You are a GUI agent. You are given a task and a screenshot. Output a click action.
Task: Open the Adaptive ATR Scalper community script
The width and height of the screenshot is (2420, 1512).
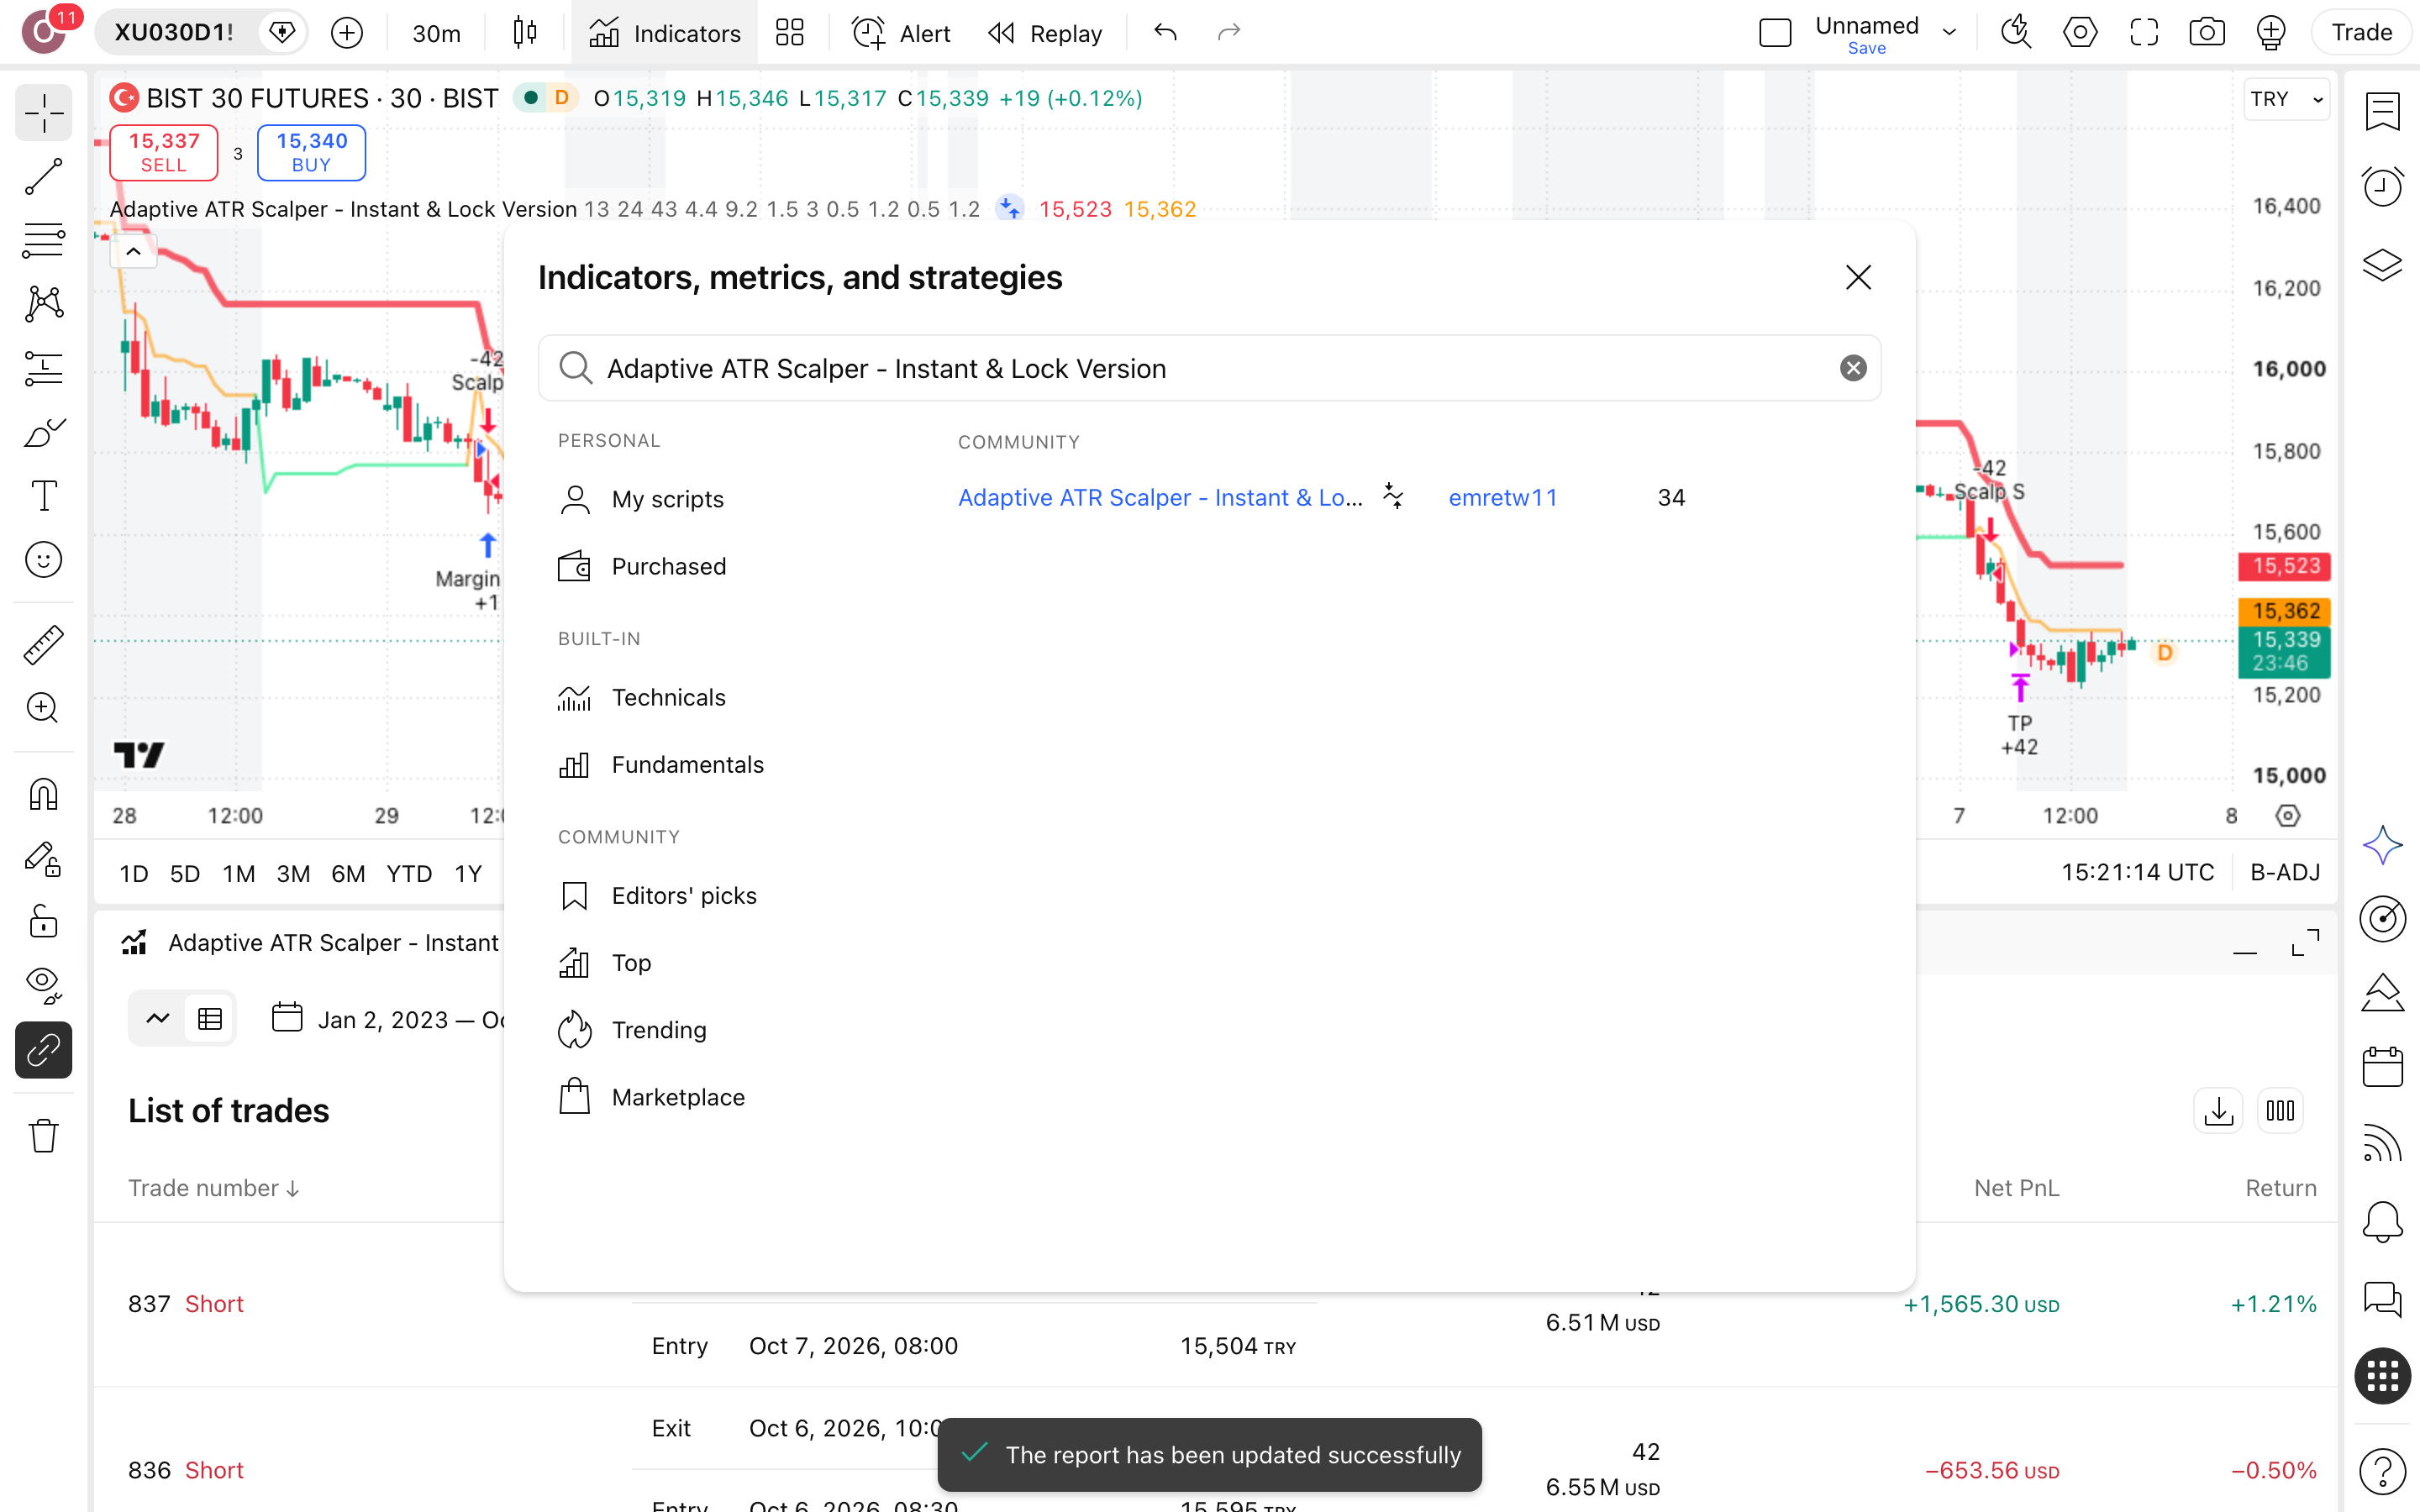tap(1160, 497)
